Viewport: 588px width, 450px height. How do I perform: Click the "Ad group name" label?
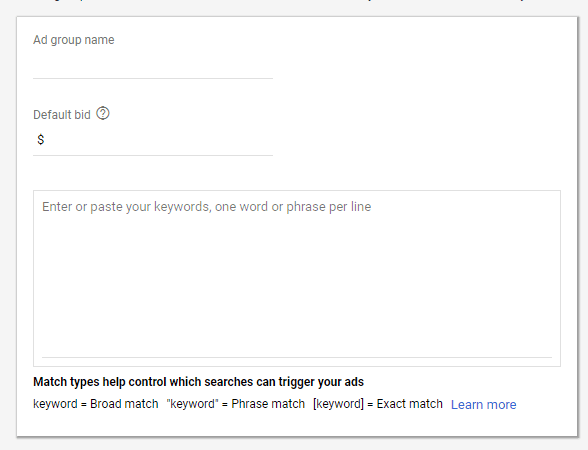(74, 40)
